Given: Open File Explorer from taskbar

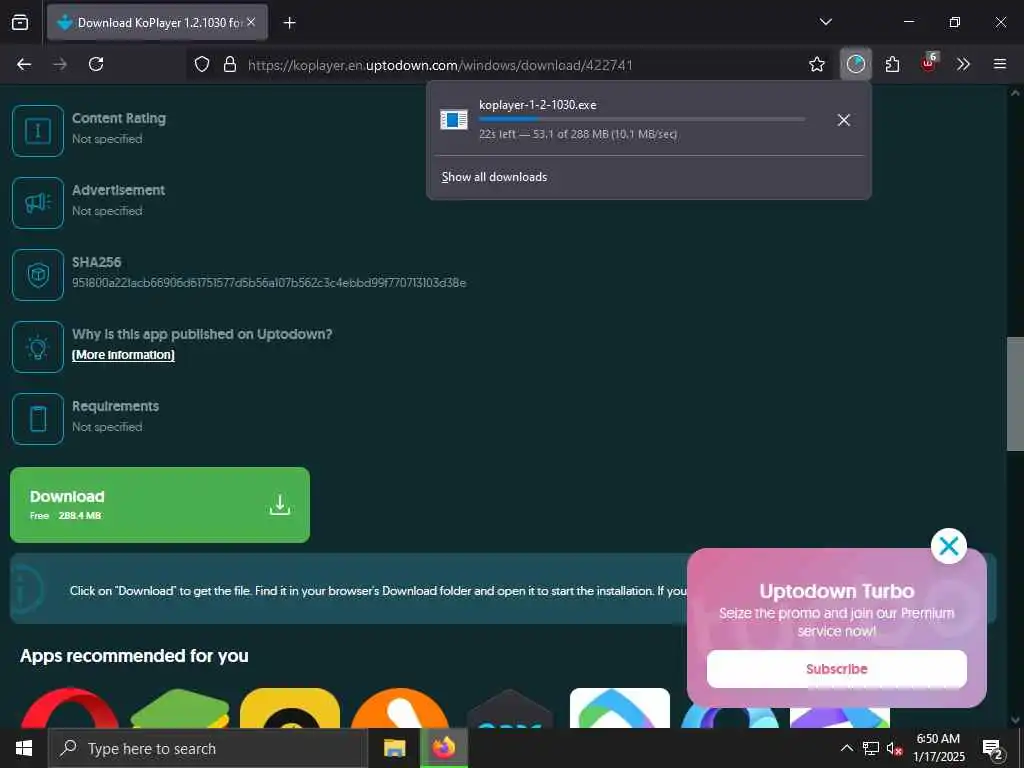Looking at the screenshot, I should (394, 748).
